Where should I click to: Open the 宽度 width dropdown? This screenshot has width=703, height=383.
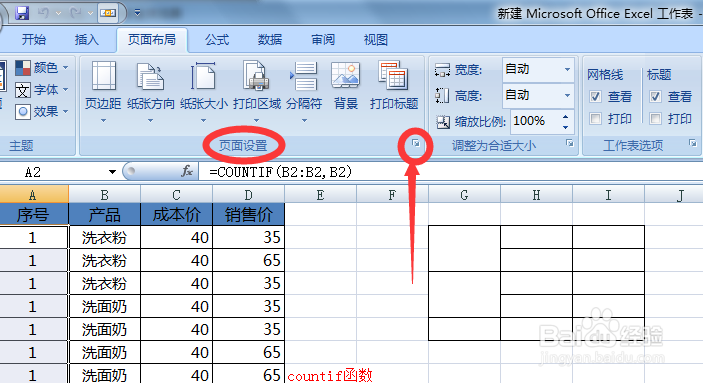pos(567,70)
